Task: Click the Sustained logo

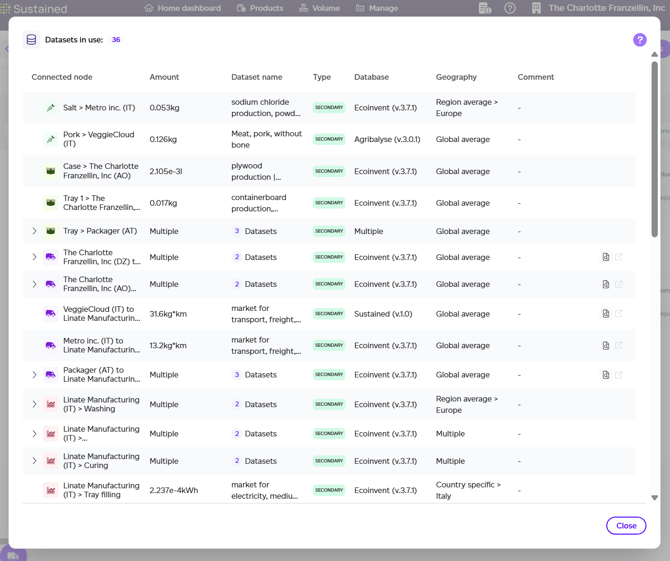Action: click(x=34, y=9)
